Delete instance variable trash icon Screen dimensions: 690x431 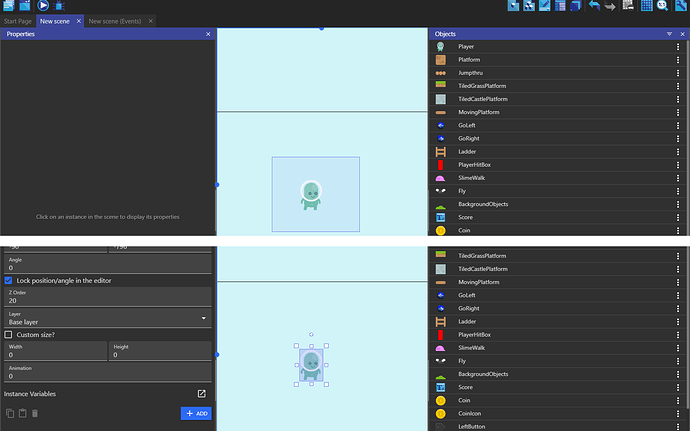[35, 413]
